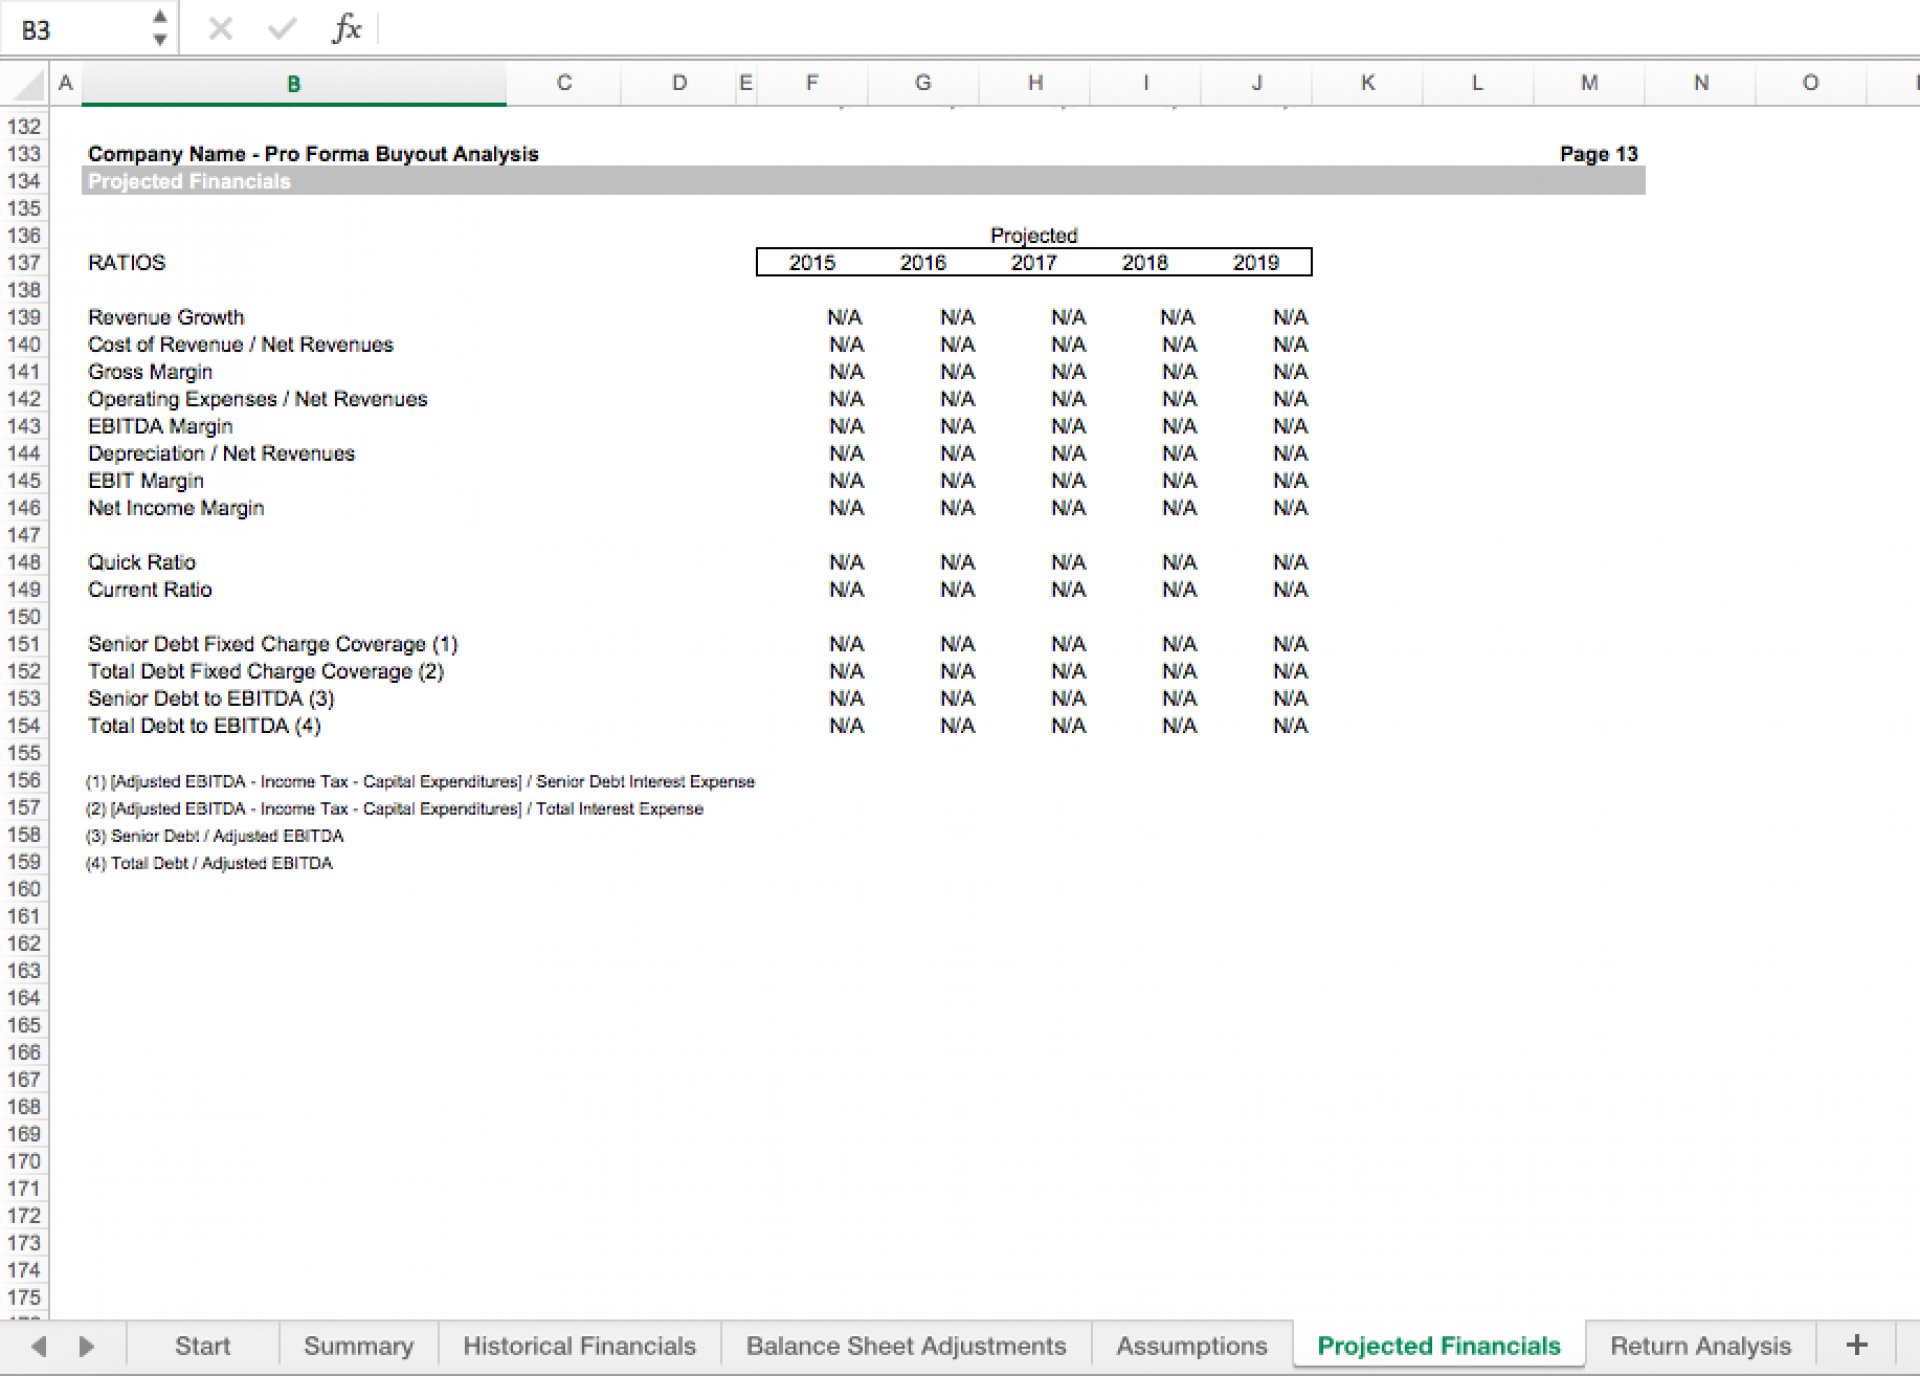Image resolution: width=1920 pixels, height=1376 pixels.
Task: Select row 160 header
Action: click(x=24, y=889)
